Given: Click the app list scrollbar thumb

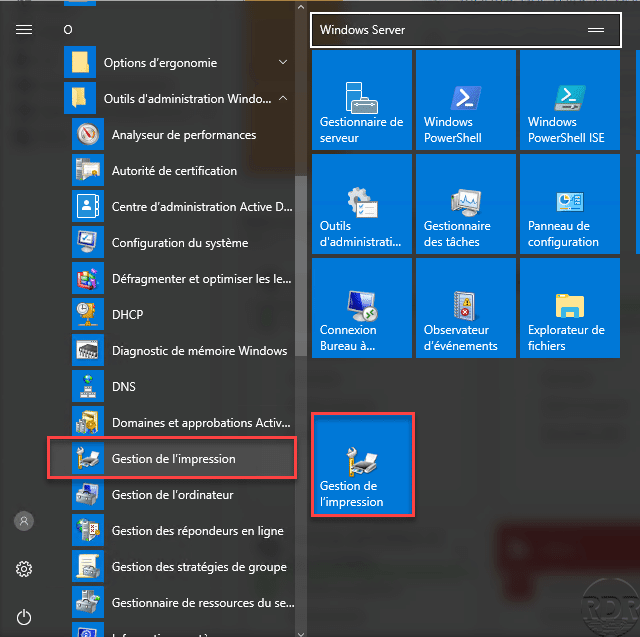Looking at the screenshot, I should (x=301, y=265).
